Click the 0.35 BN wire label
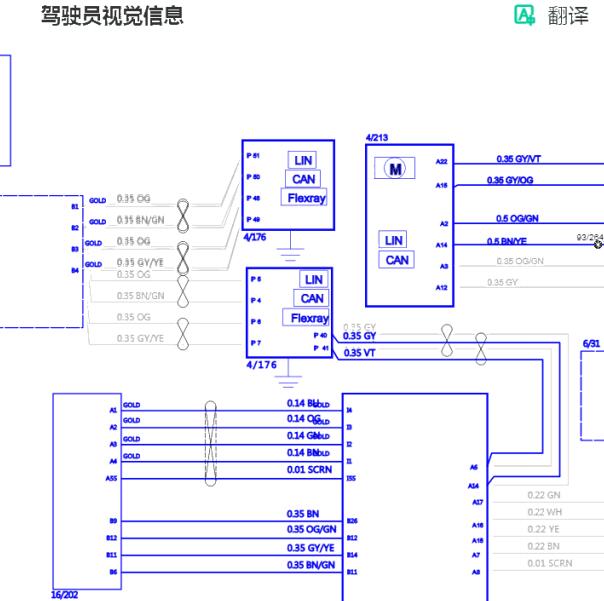This screenshot has width=604, height=601. tap(303, 514)
